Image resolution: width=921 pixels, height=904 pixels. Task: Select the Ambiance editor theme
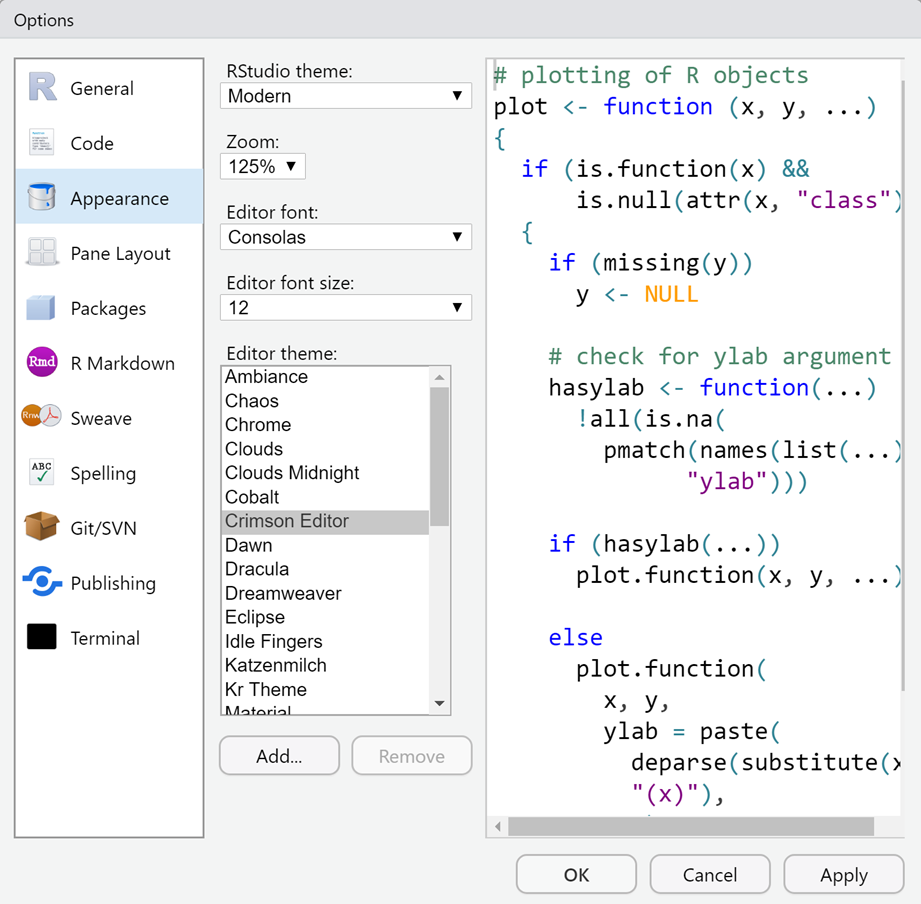325,377
